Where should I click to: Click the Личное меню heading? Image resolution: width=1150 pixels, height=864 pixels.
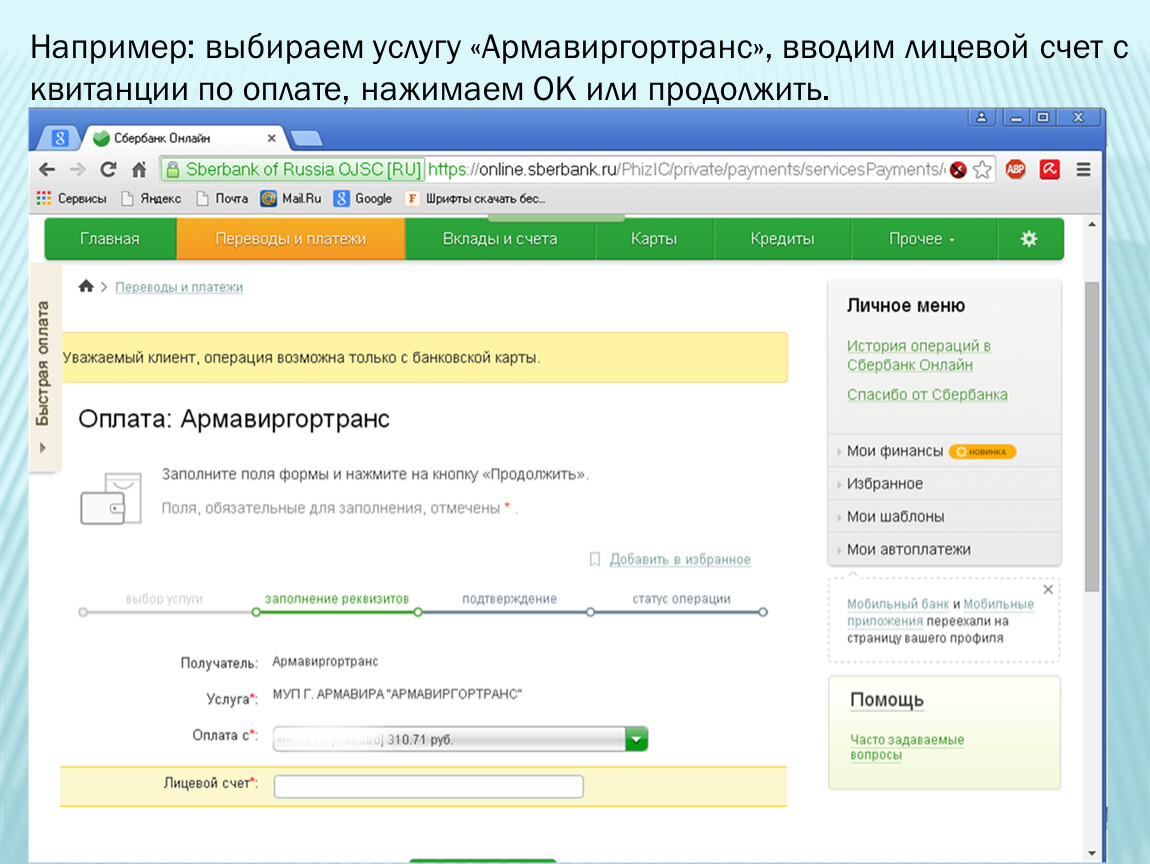click(906, 306)
